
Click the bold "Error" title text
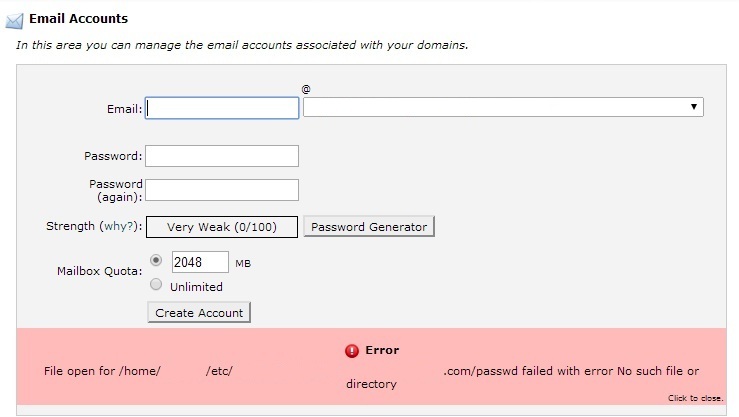coord(382,350)
